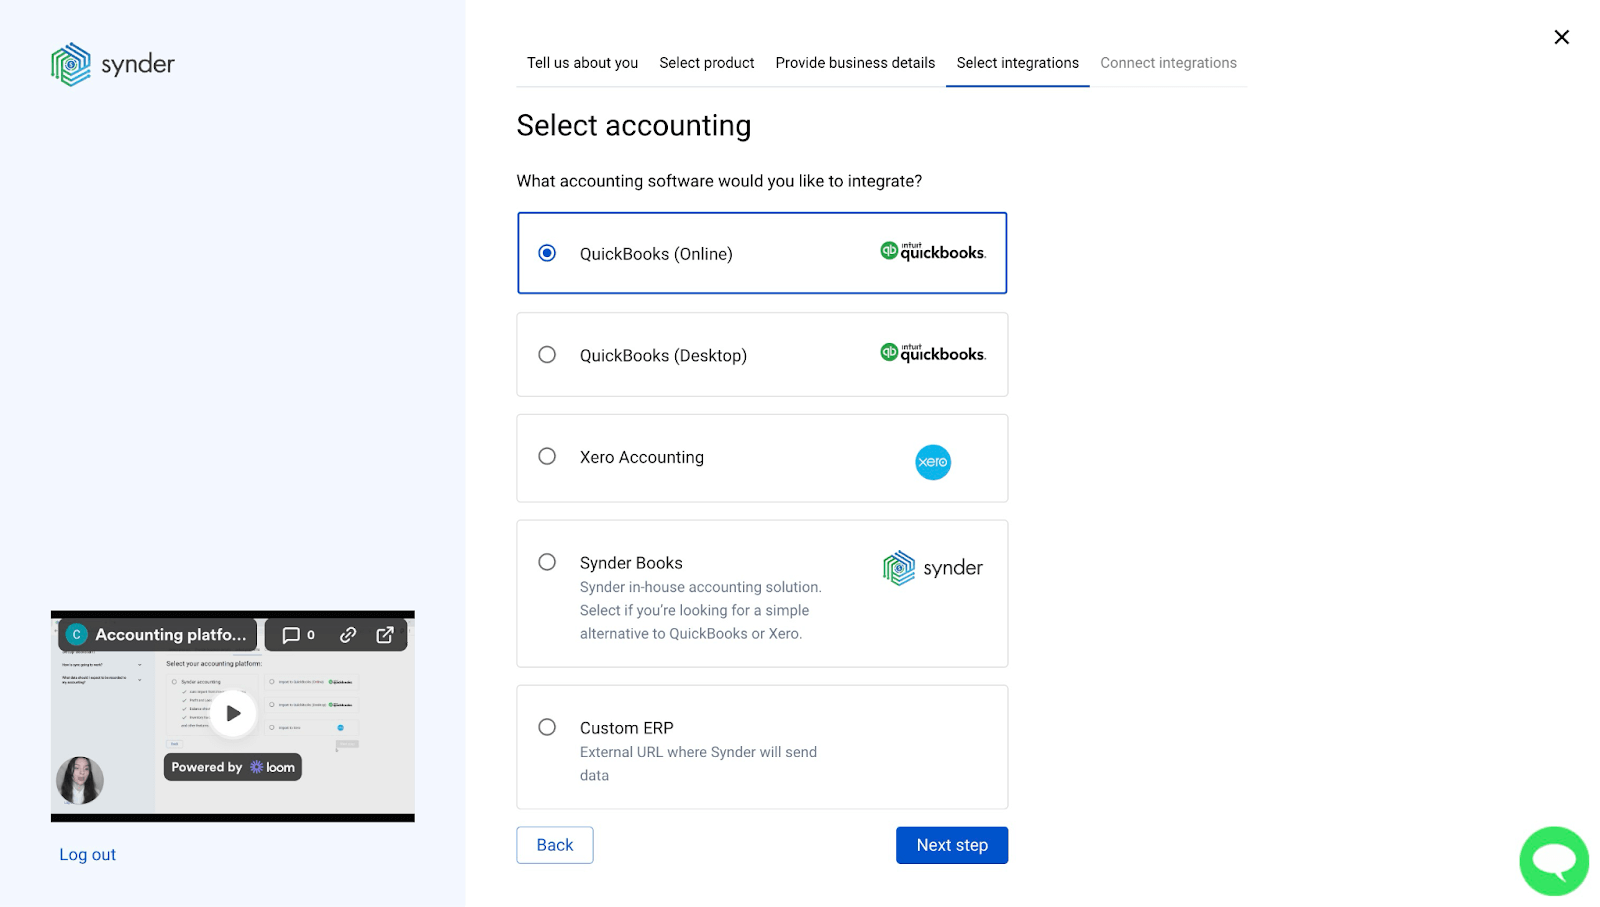The width and height of the screenshot is (1600, 907).
Task: Play the Loom accounting platform video
Action: [x=233, y=713]
